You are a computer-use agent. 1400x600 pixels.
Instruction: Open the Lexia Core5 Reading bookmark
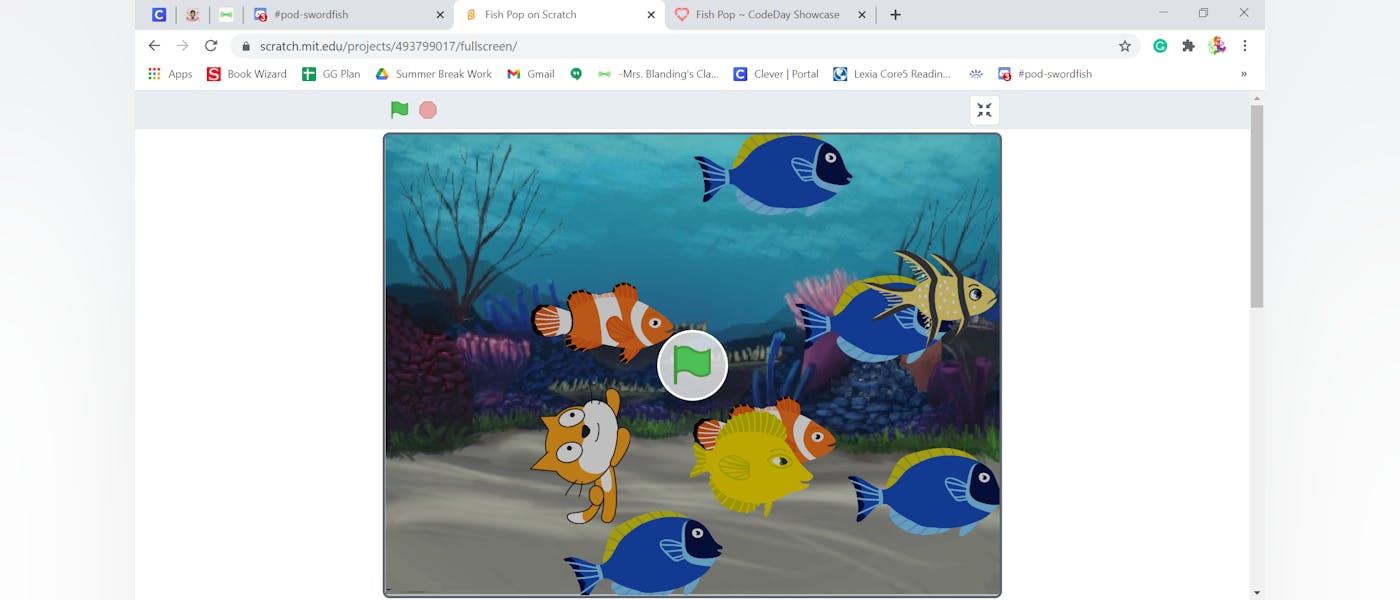click(892, 74)
